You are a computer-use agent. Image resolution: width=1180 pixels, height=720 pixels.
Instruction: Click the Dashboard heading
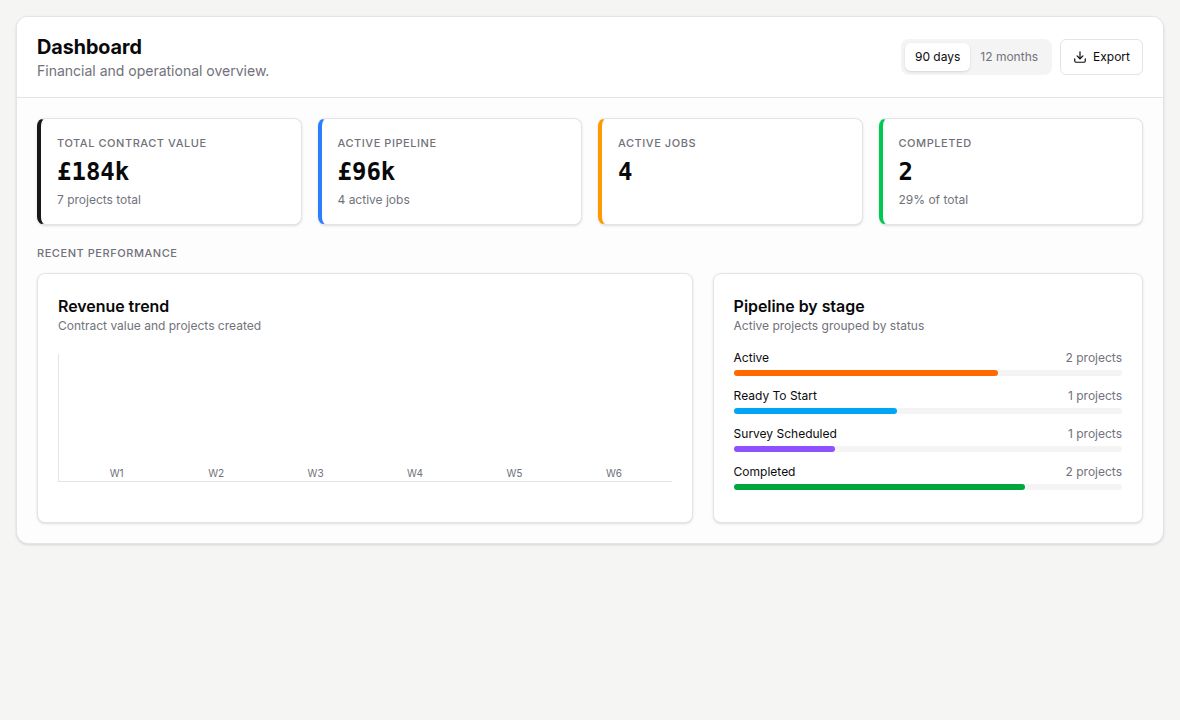[90, 47]
